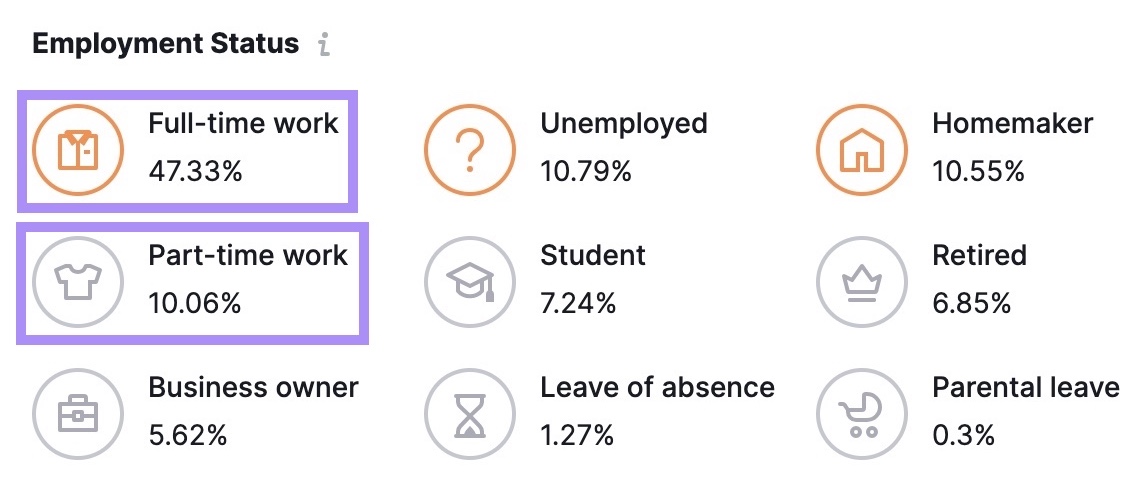
Task: Click the 47.33% full-time percentage value
Action: [195, 171]
